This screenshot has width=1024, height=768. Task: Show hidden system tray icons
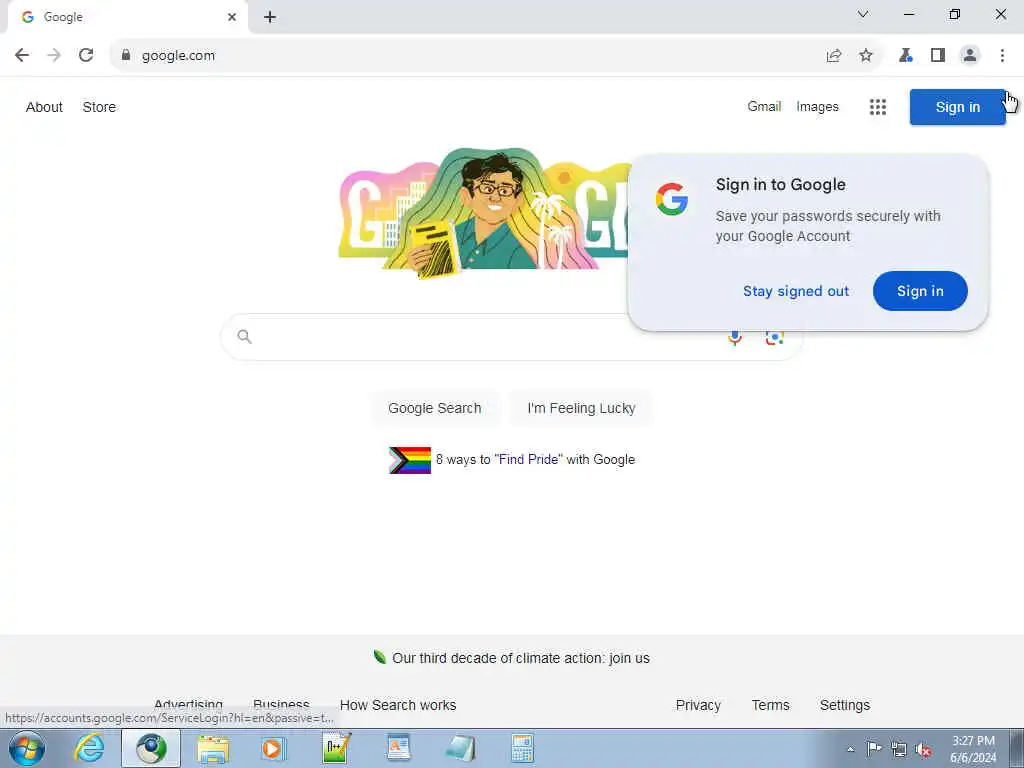click(850, 749)
